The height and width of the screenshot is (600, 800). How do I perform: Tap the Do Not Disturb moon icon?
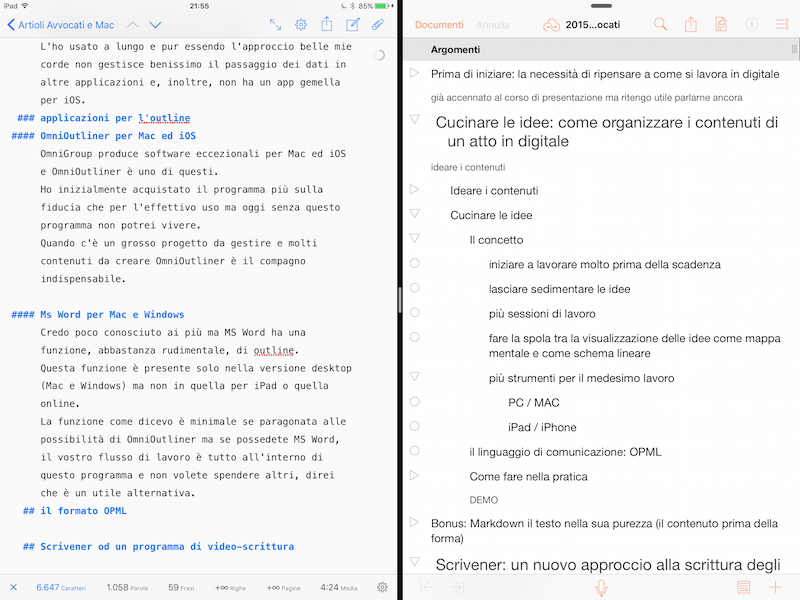pos(343,6)
